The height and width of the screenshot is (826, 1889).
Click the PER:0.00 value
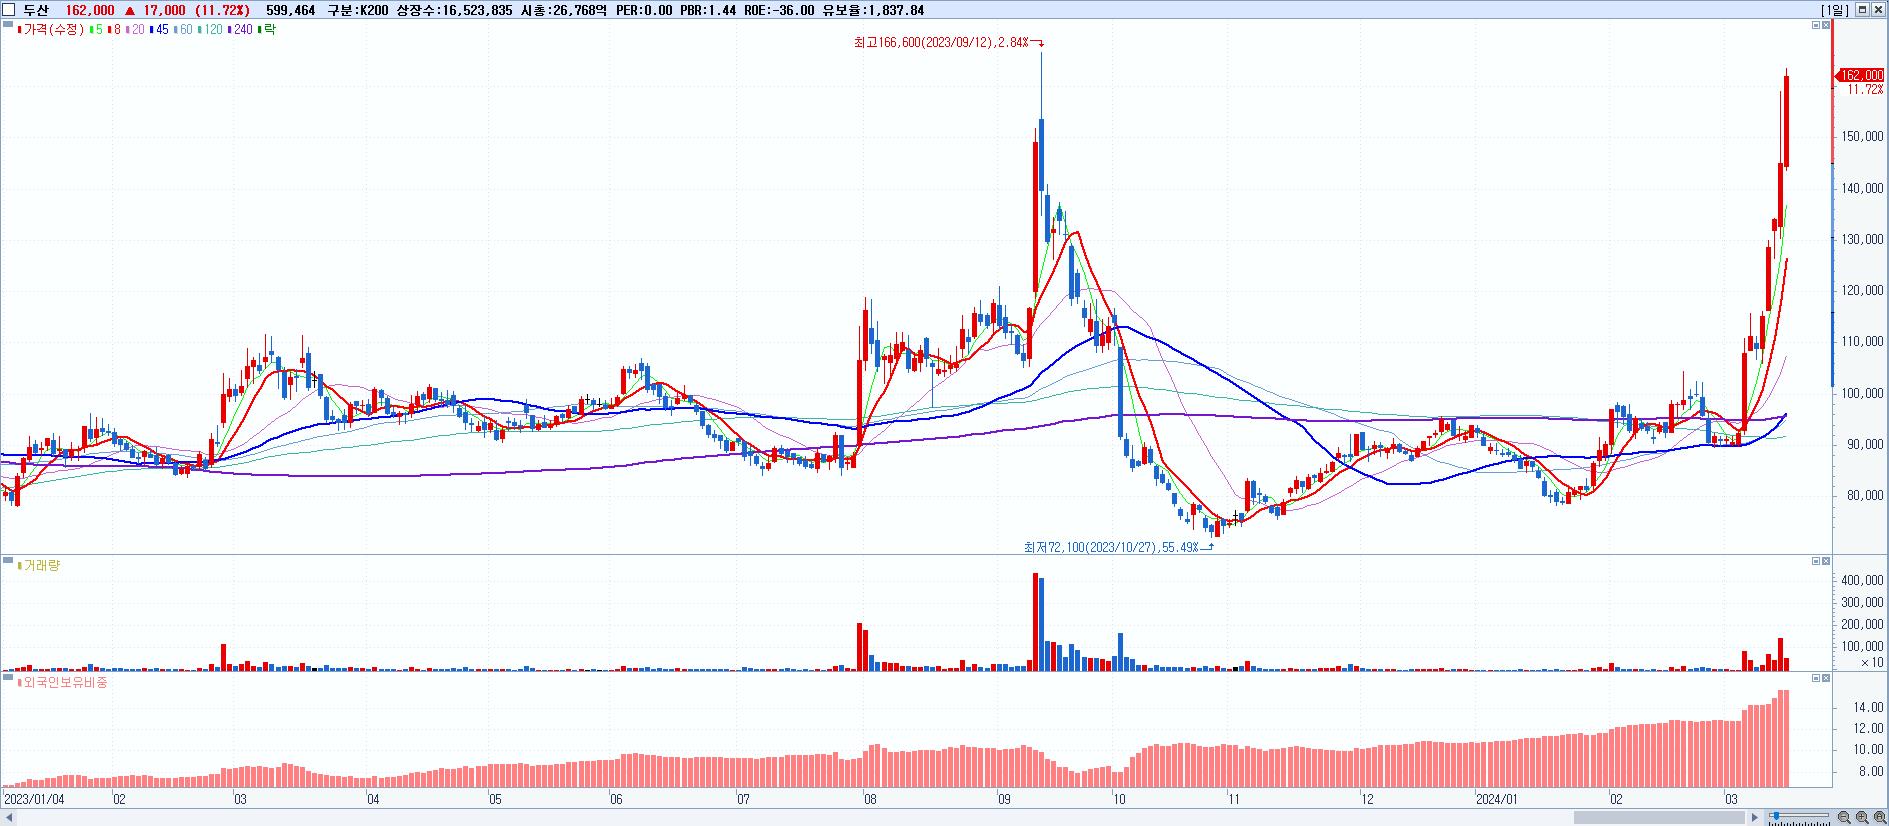(644, 10)
